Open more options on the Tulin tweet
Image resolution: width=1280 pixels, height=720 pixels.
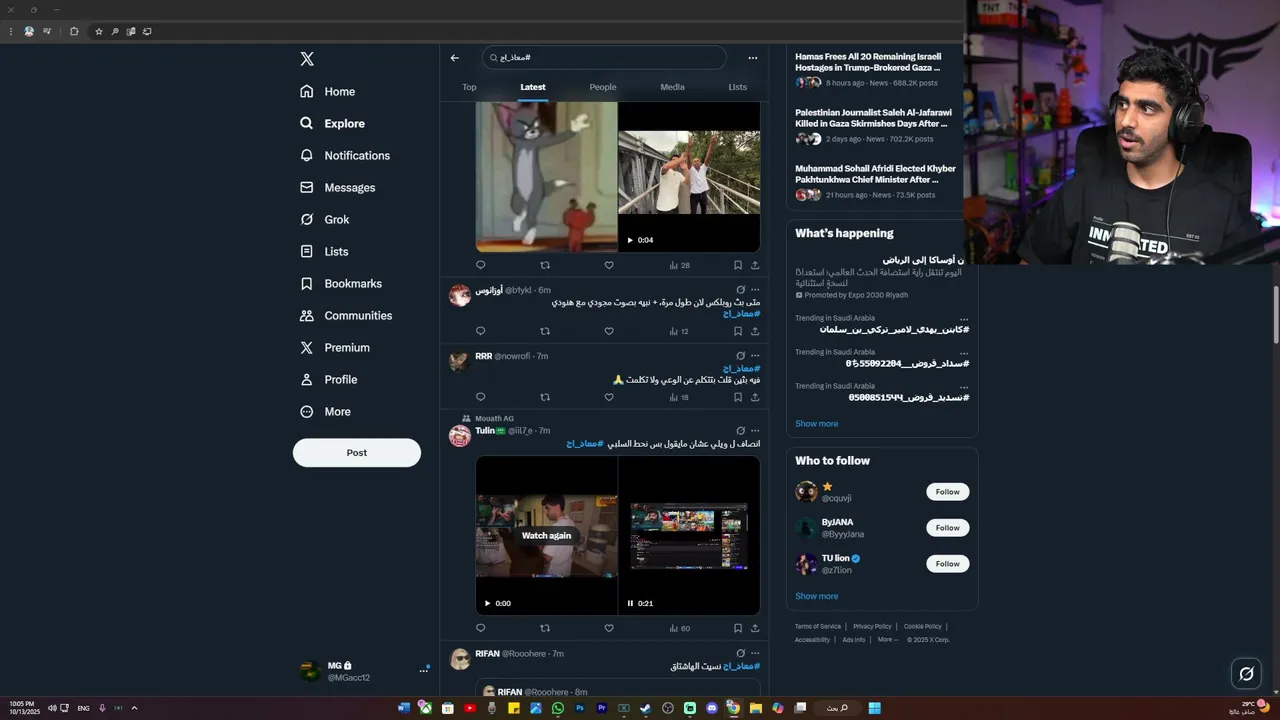tap(755, 431)
